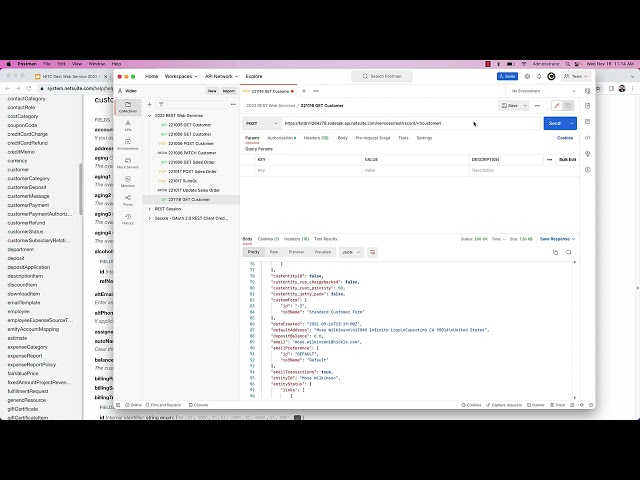Open the tab bar three-dot overflow menu
This screenshot has height=480, width=640.
pos(316,91)
